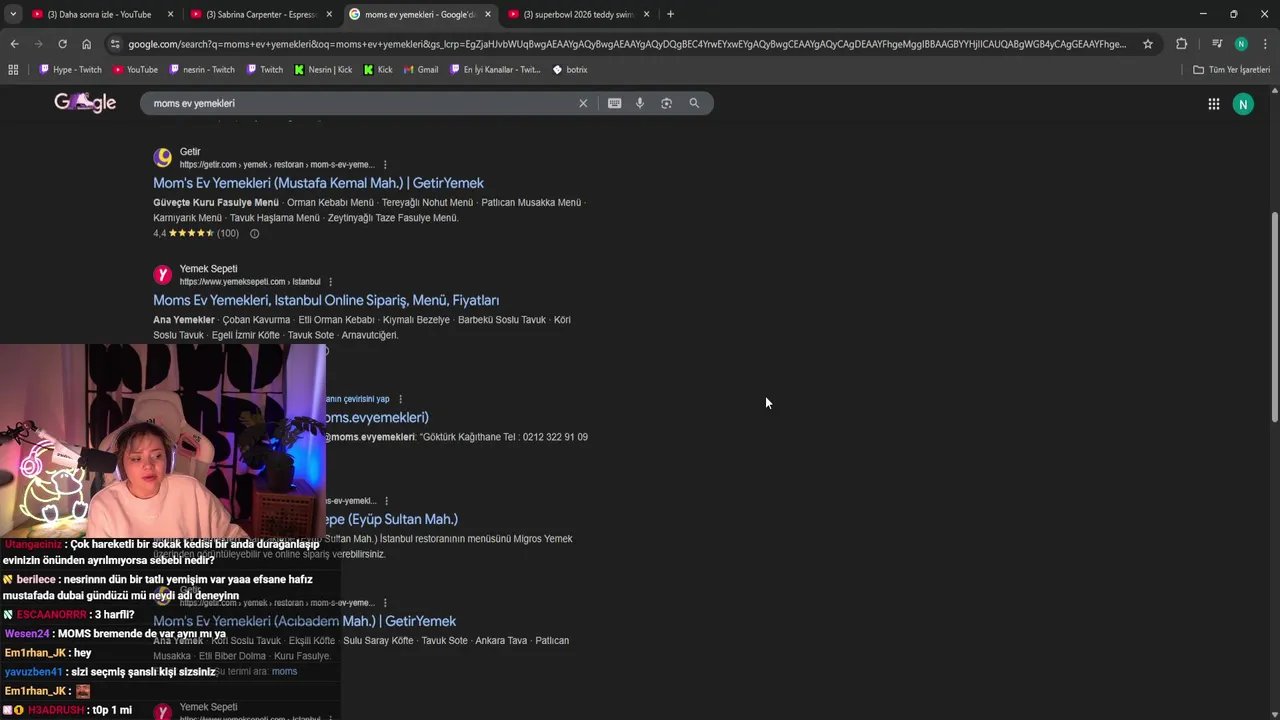Open more options for Yemek Sepeti Istanbul result
The width and height of the screenshot is (1280, 720).
(330, 282)
